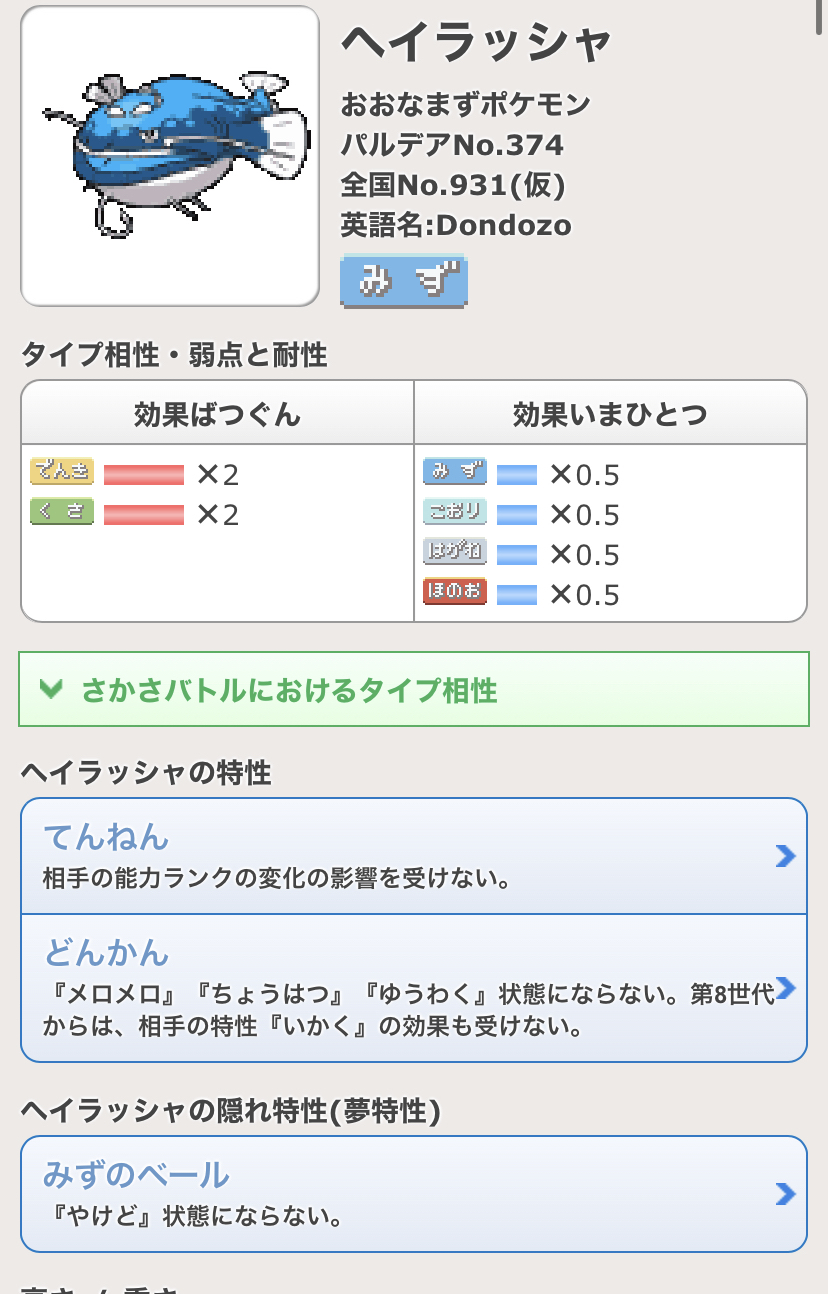
Task: Click the red ×2 bar for でんき
Action: (x=144, y=474)
